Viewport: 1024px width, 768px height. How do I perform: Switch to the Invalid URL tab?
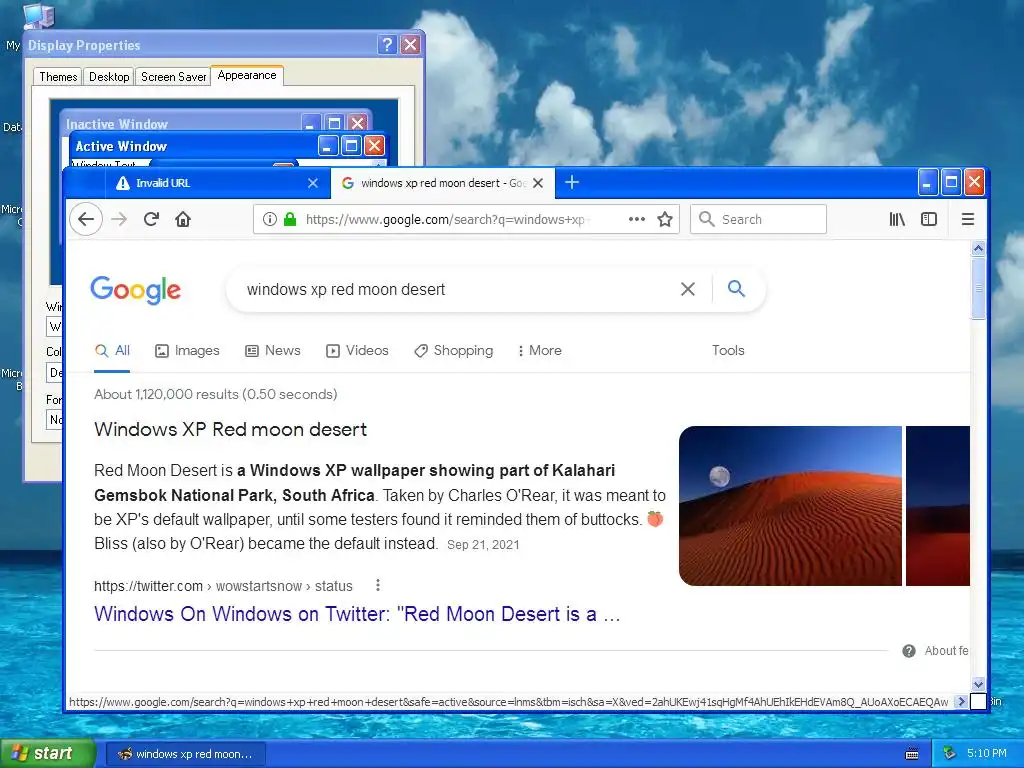[x=217, y=183]
